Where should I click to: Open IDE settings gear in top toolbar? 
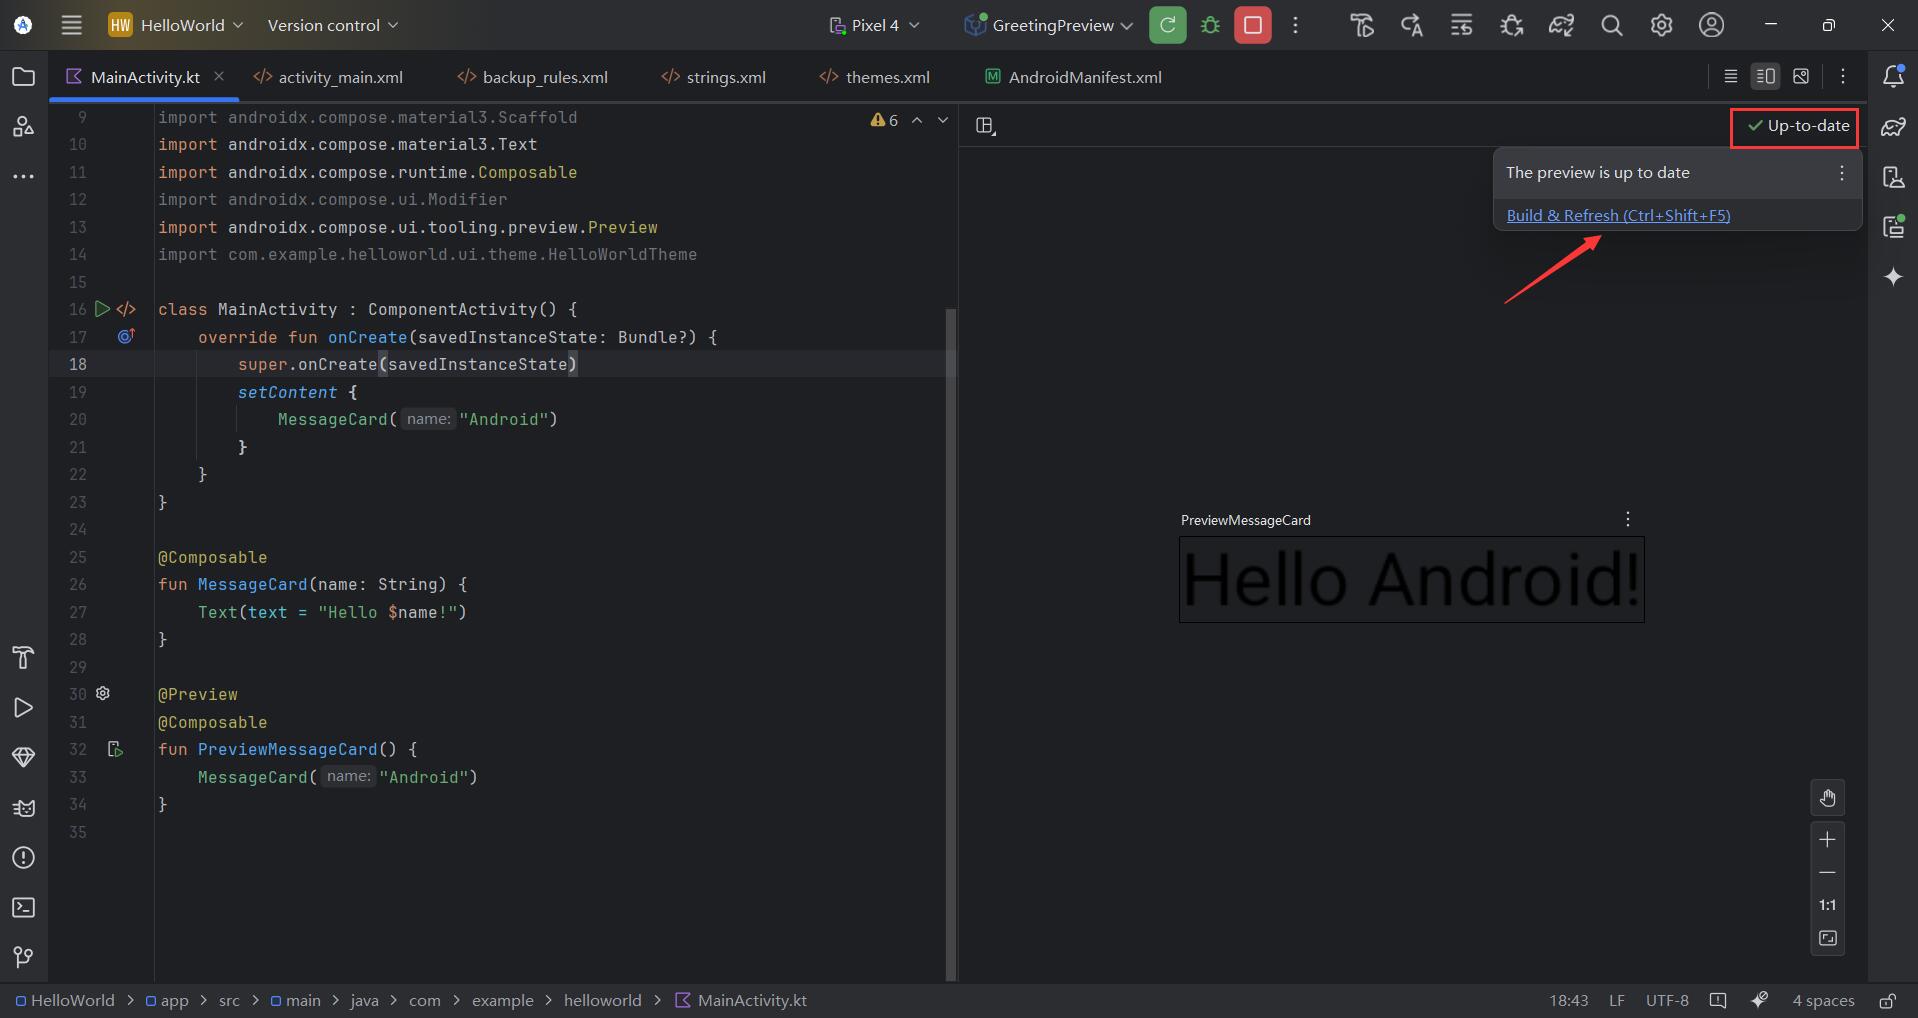tap(1661, 25)
